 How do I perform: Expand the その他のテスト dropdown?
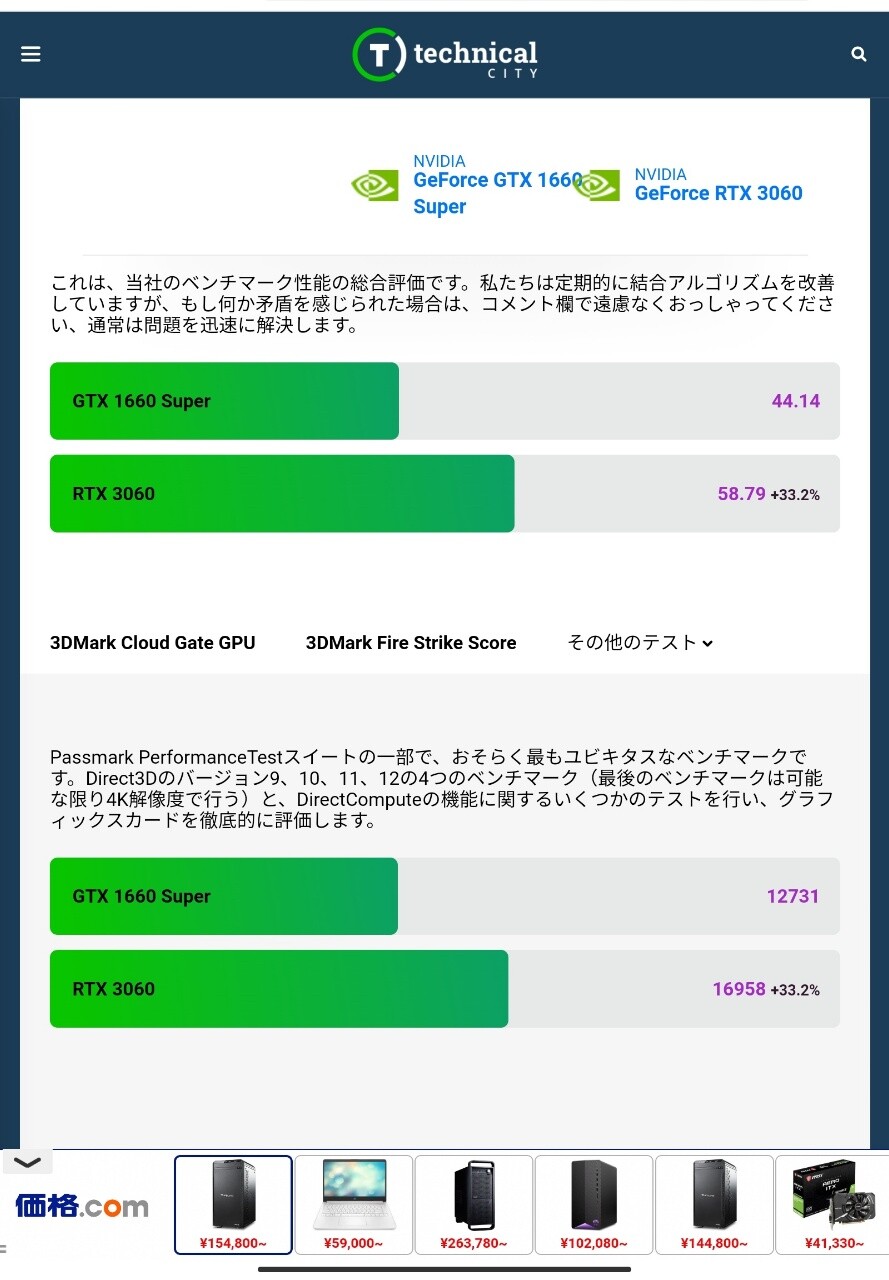point(640,643)
